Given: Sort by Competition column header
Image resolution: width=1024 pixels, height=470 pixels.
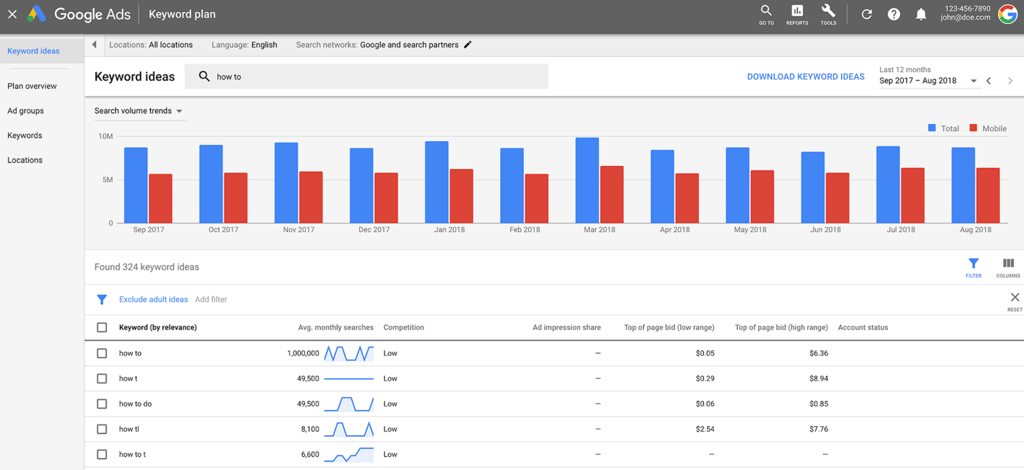Looking at the screenshot, I should point(404,328).
